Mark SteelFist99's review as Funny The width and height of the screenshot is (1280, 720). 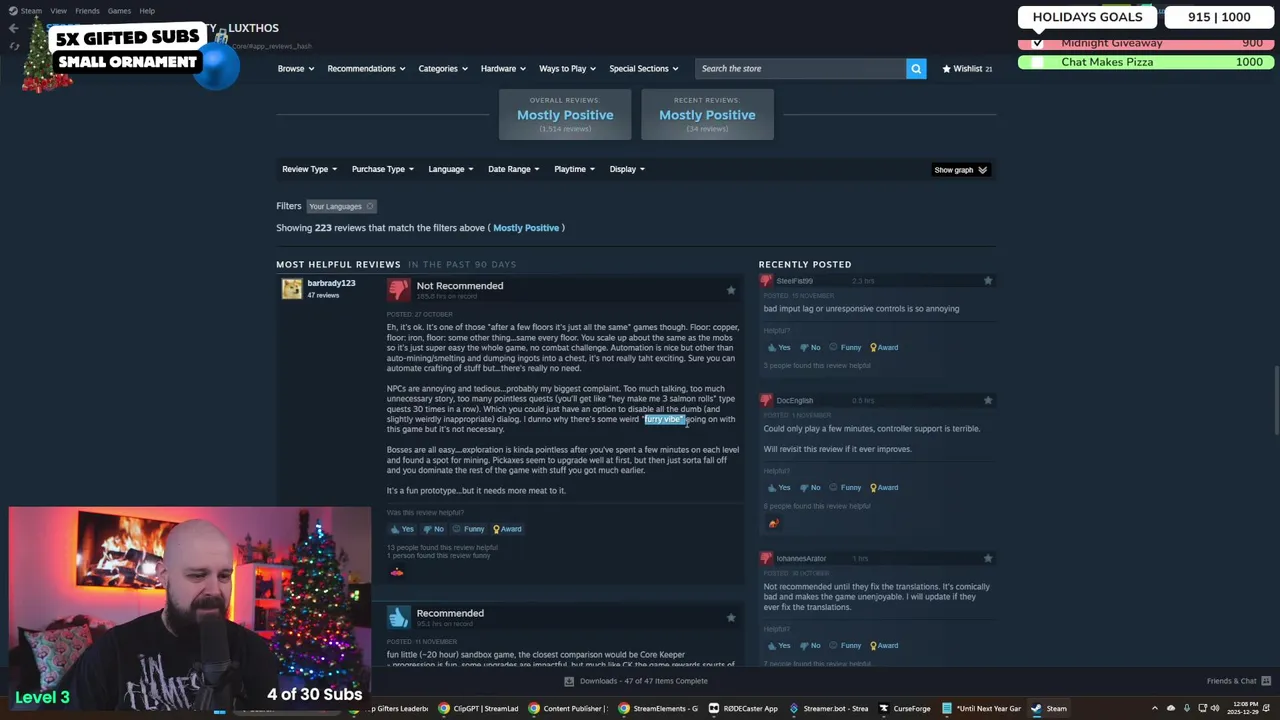845,347
